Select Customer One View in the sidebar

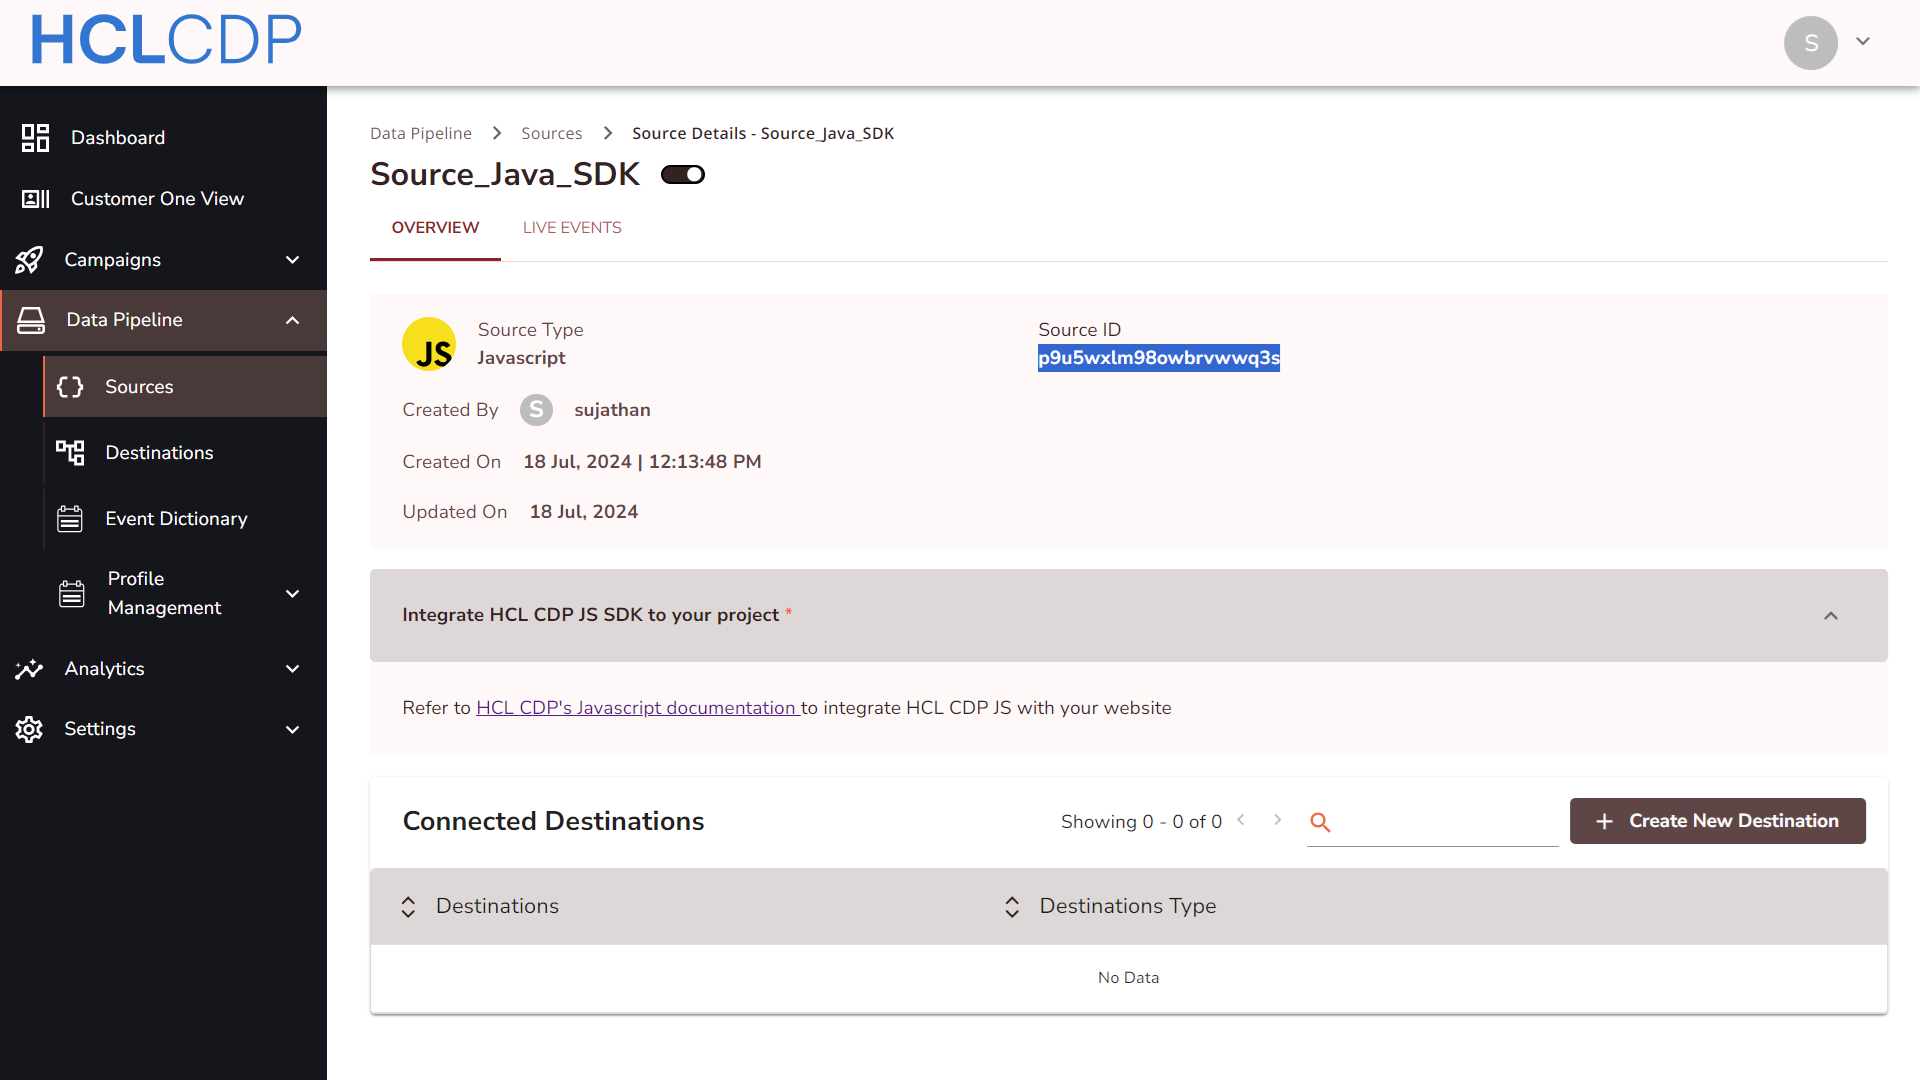(157, 198)
